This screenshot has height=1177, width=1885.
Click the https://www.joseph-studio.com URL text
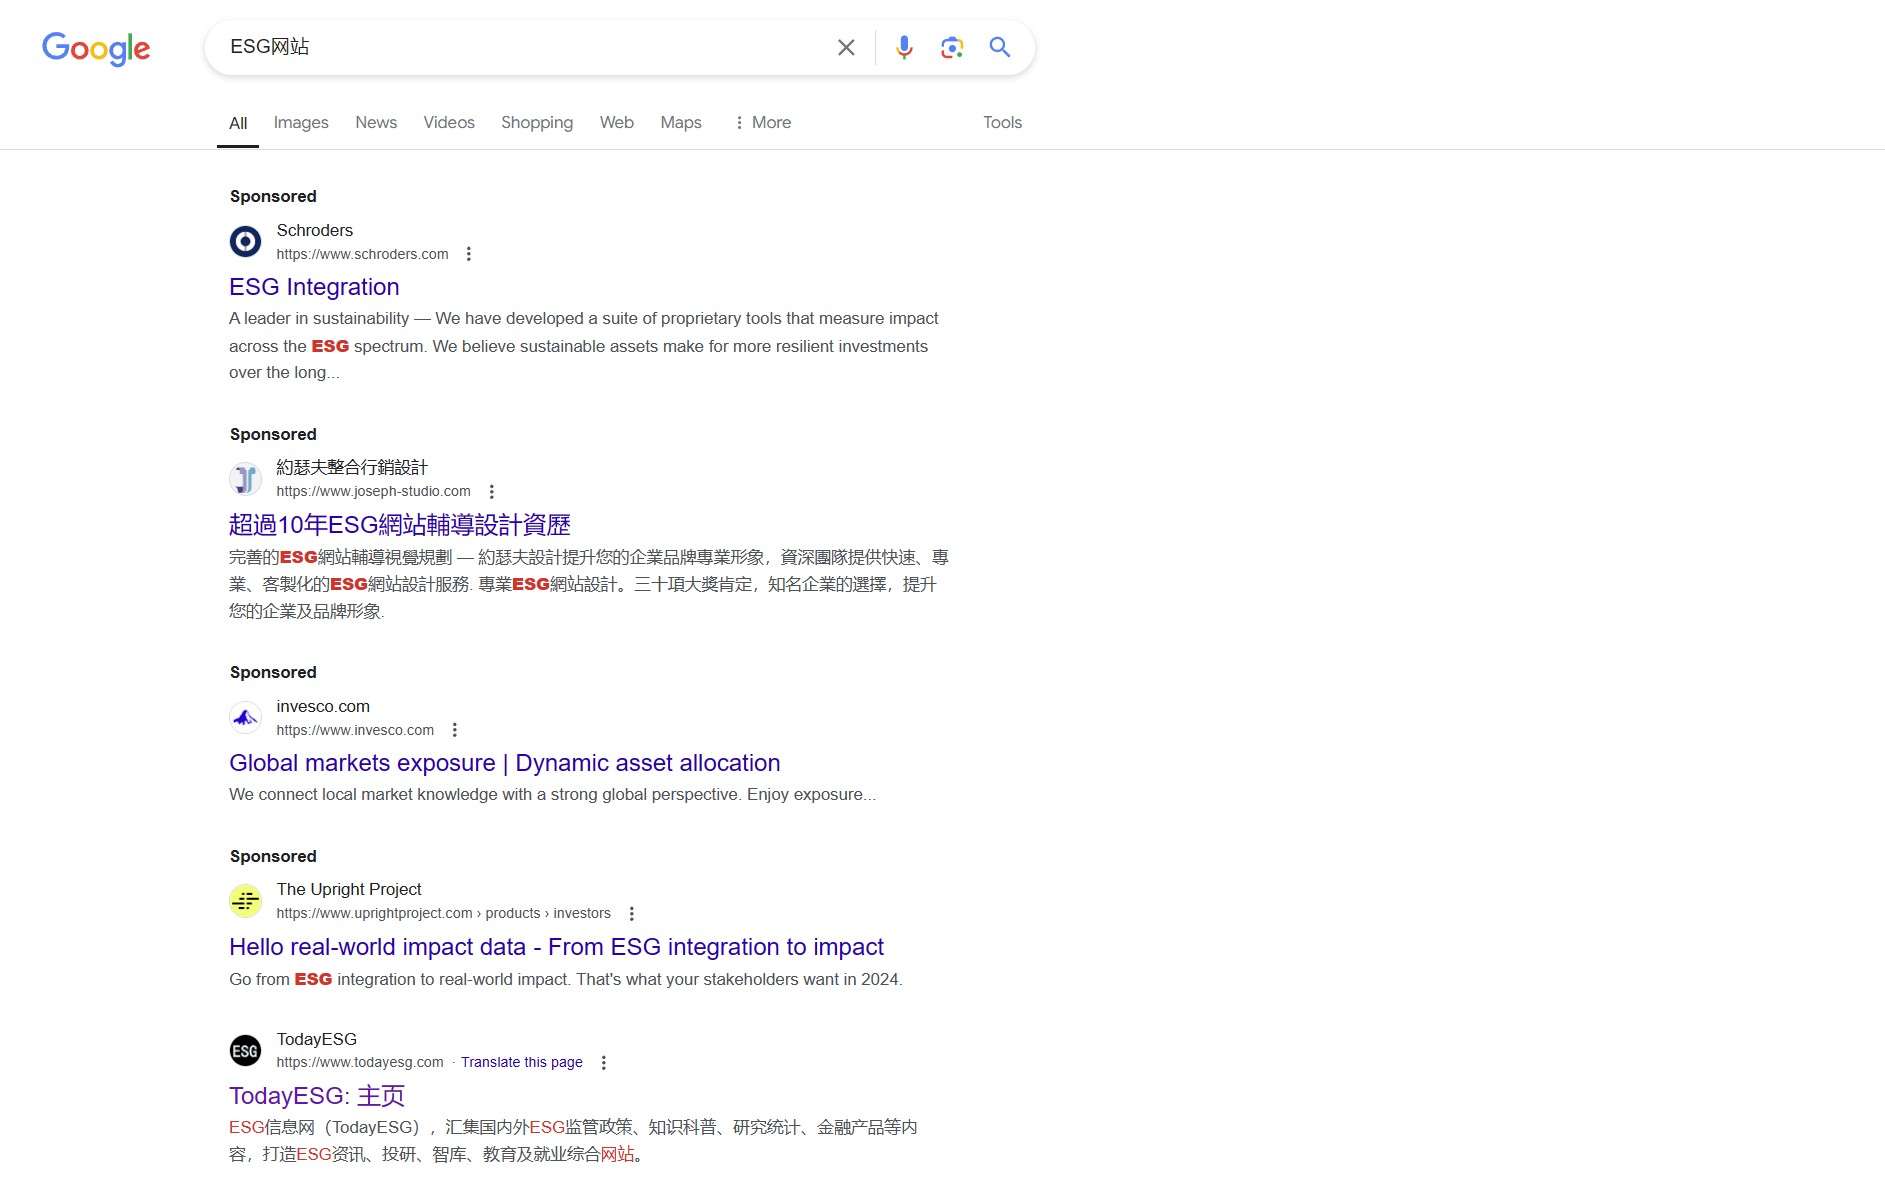point(374,491)
